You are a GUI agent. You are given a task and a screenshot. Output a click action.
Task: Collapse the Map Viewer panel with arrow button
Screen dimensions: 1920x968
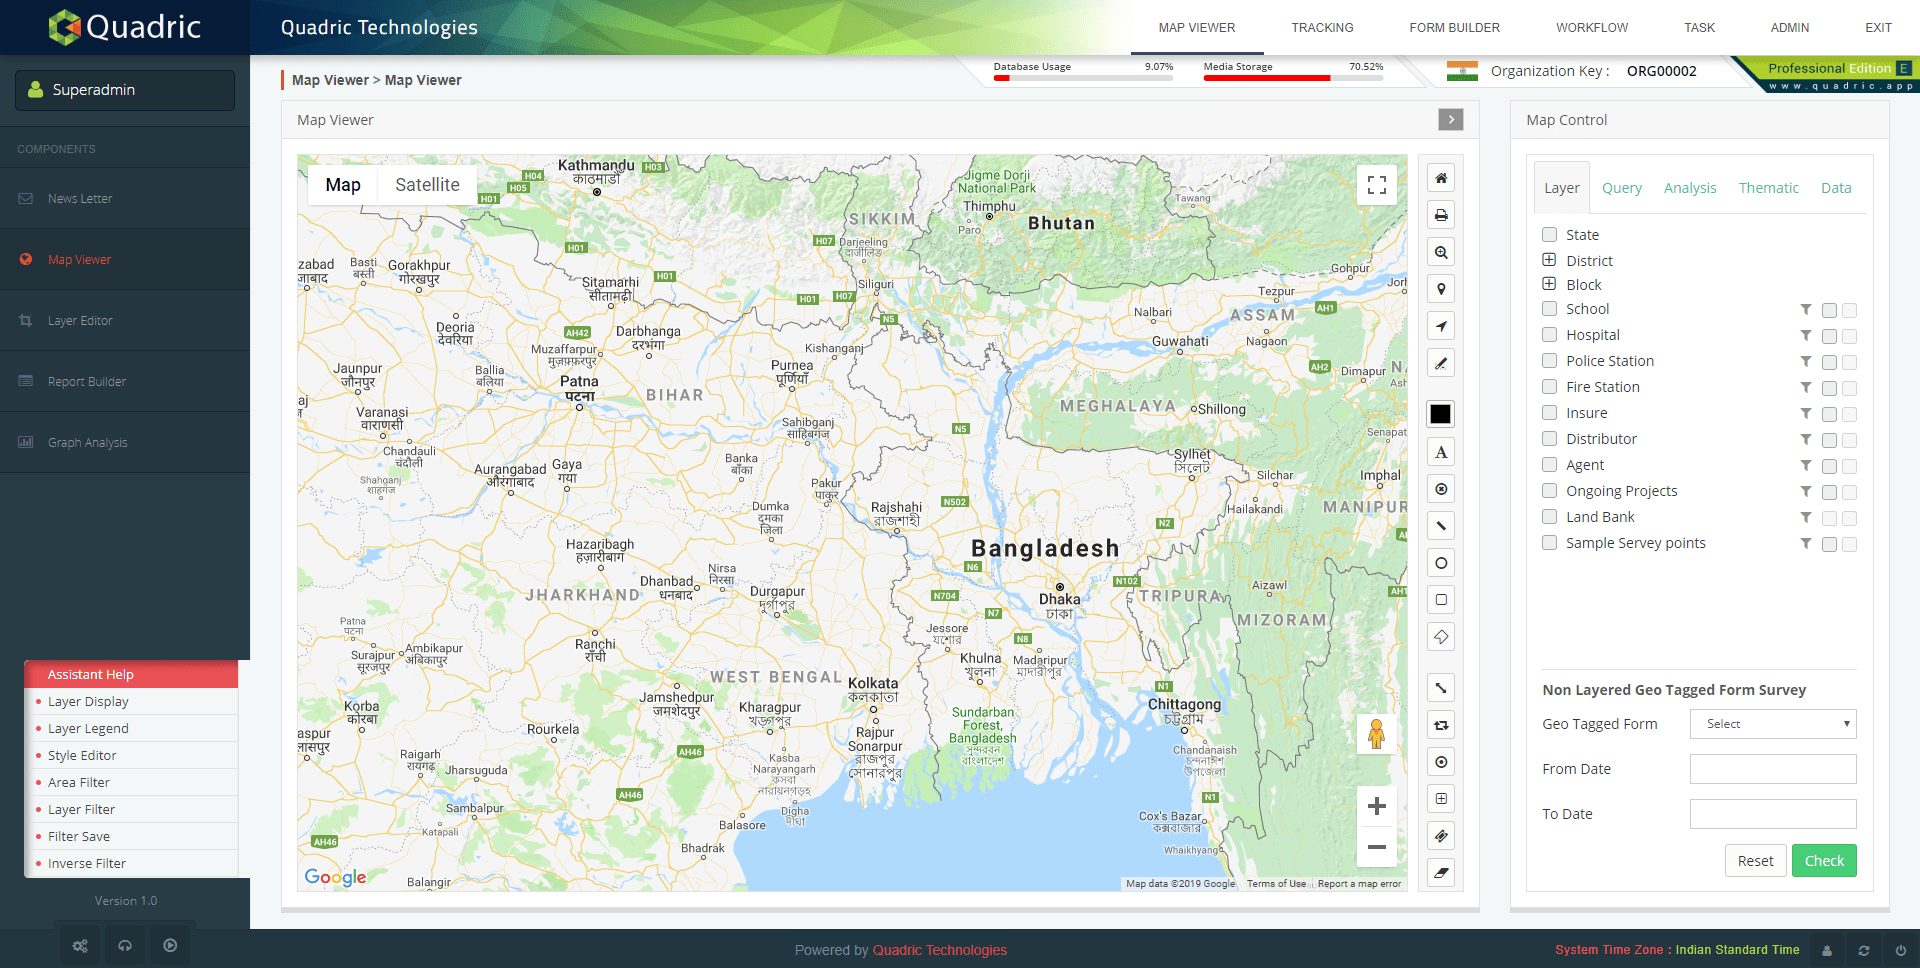click(x=1451, y=120)
